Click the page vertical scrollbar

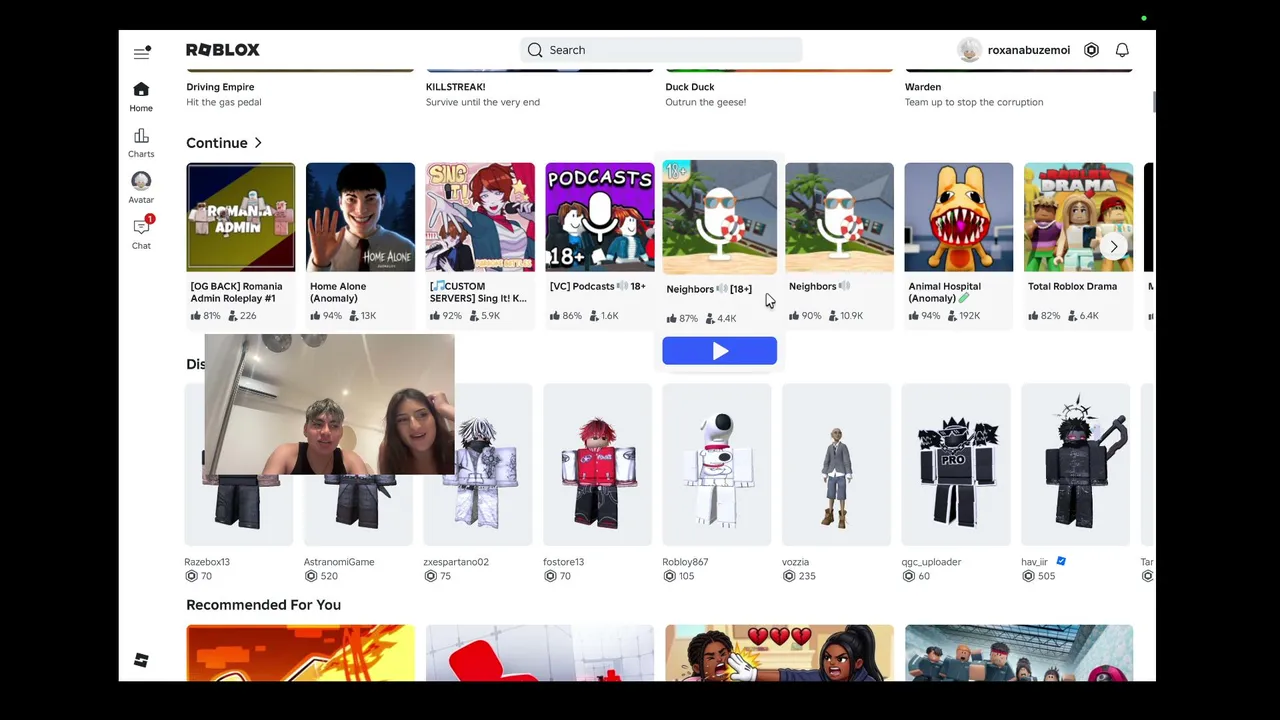click(1152, 103)
